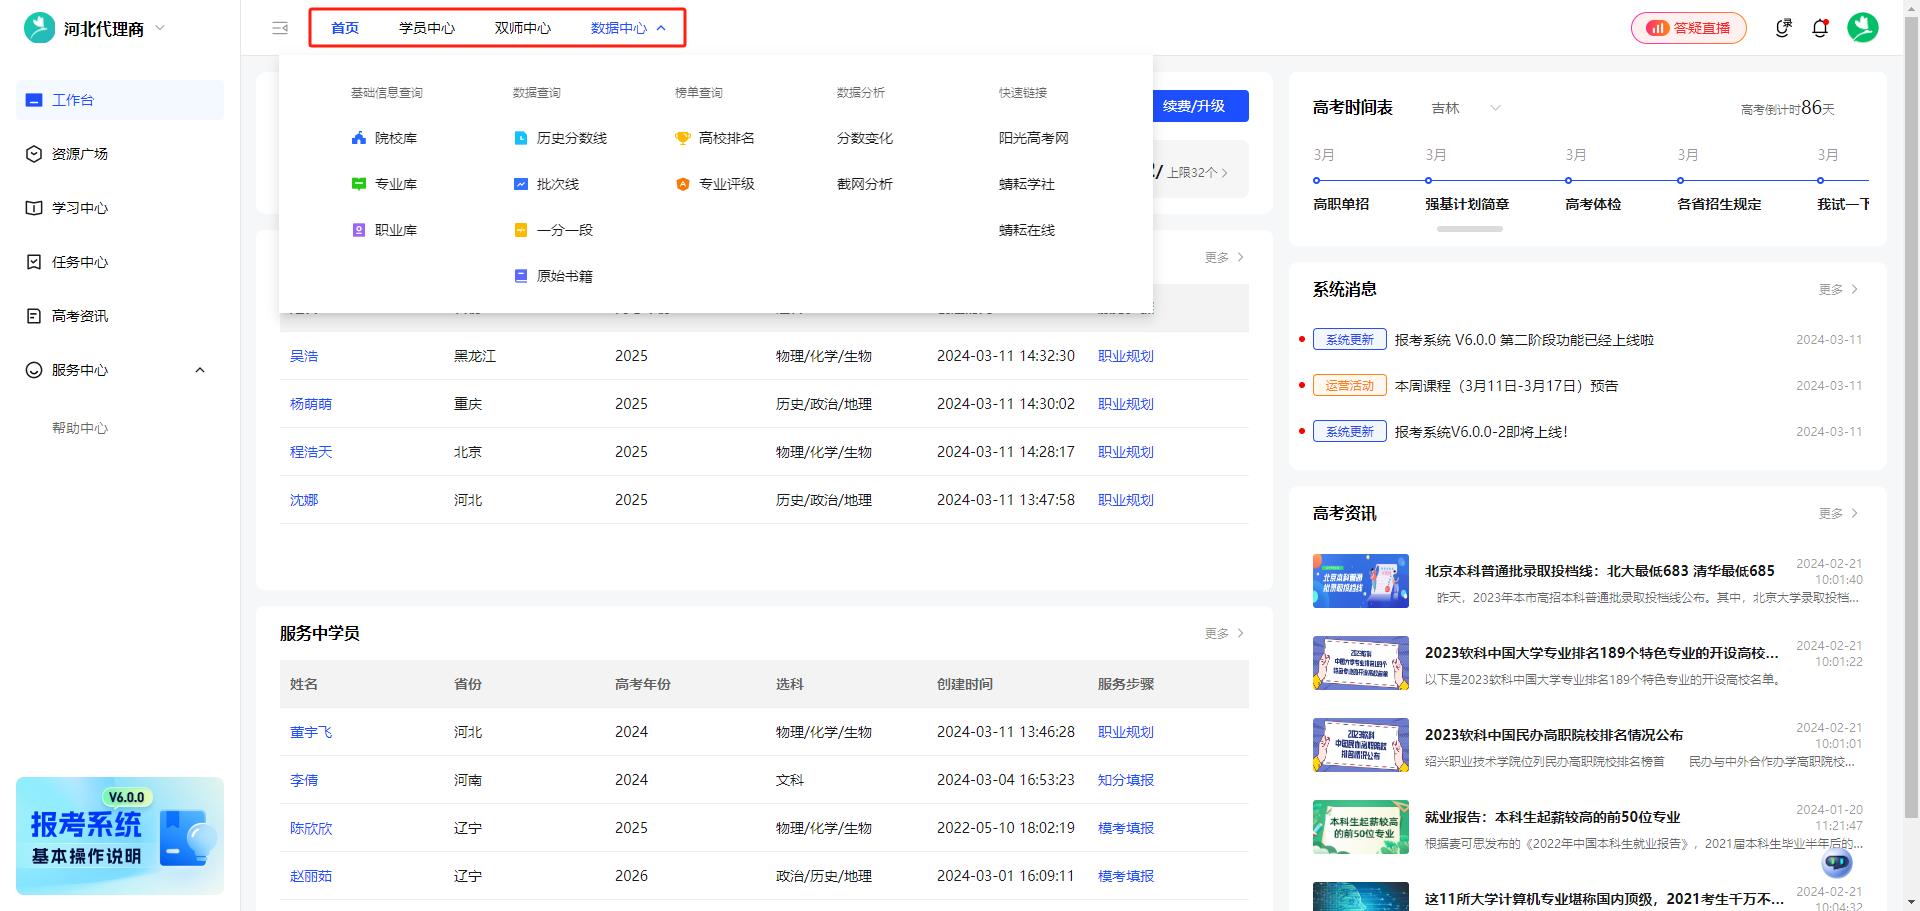Screen dimensions: 1920x911
Task: Open the 报考系统基本操作说明 banner
Action: point(120,836)
